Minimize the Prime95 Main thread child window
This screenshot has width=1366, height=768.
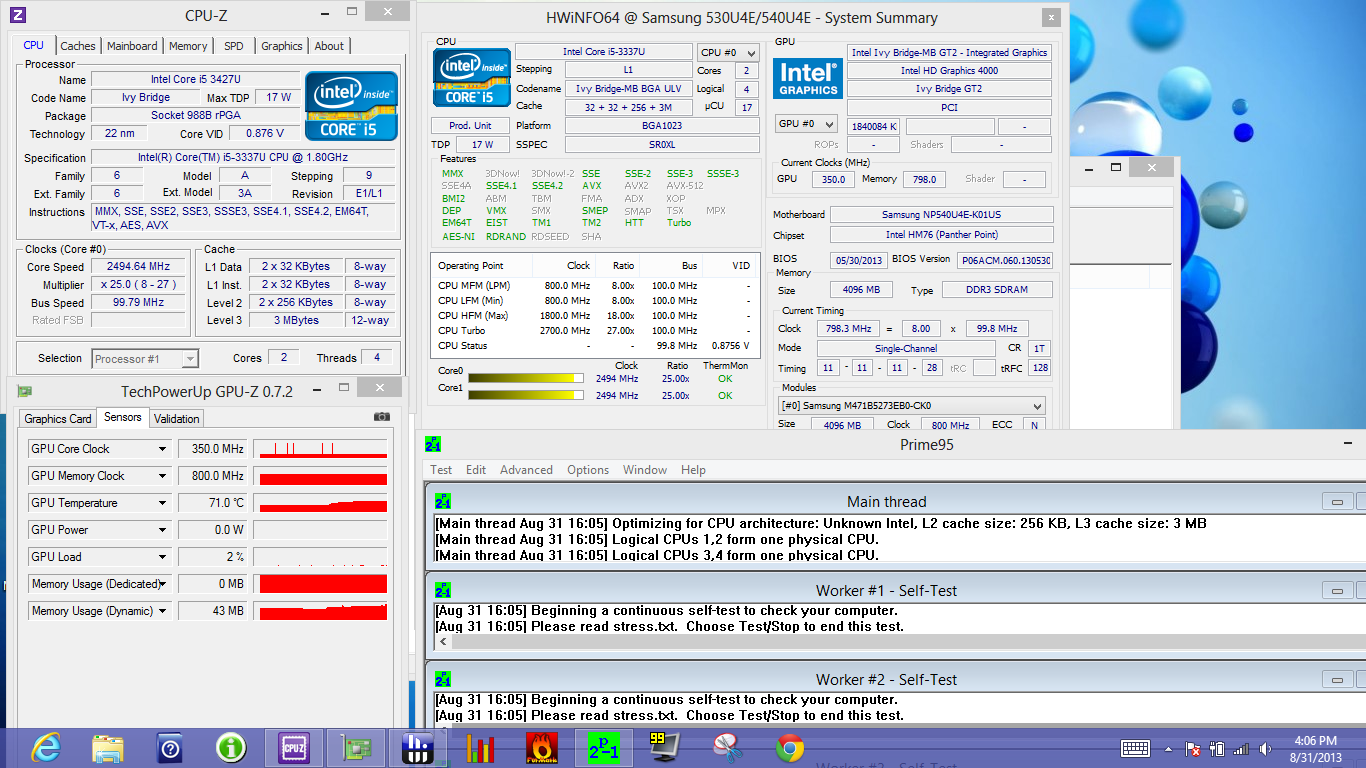[1336, 501]
